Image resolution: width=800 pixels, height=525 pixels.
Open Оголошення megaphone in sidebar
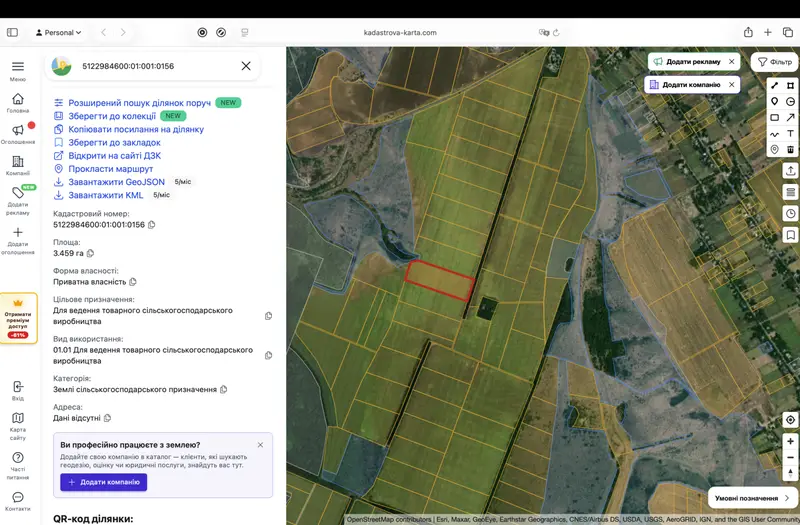coord(18,130)
